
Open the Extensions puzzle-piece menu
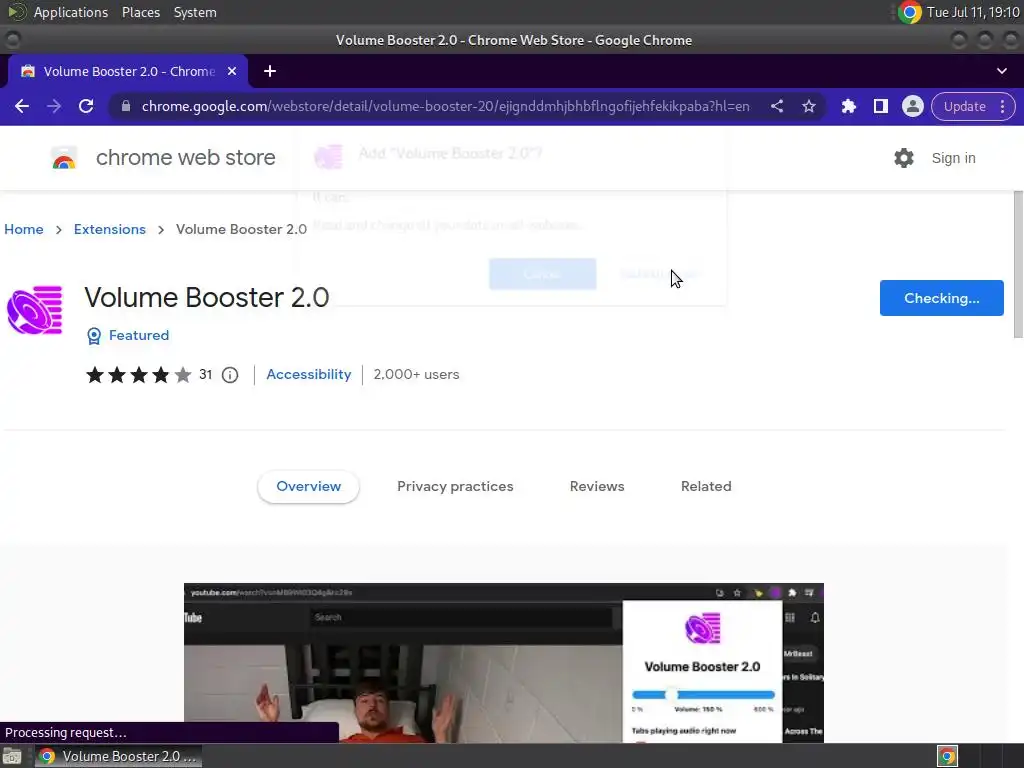[x=848, y=106]
